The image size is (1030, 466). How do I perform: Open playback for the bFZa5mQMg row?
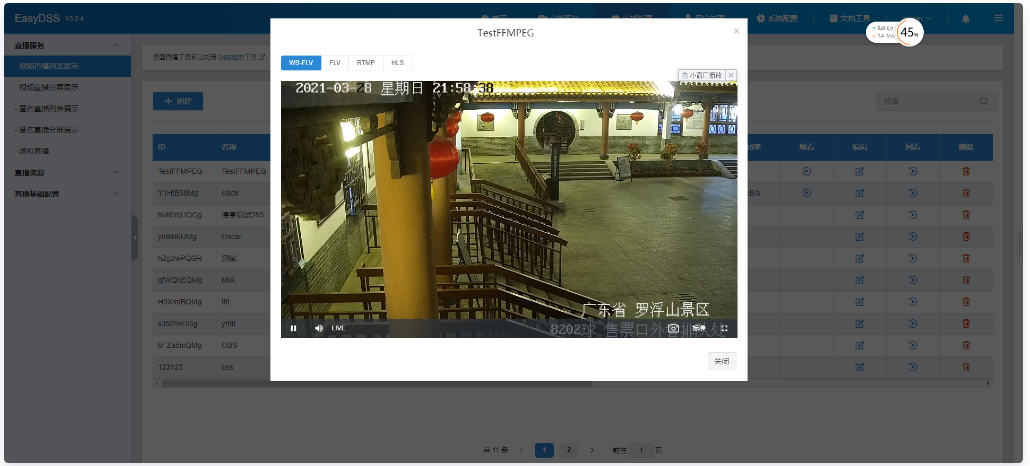click(x=912, y=345)
